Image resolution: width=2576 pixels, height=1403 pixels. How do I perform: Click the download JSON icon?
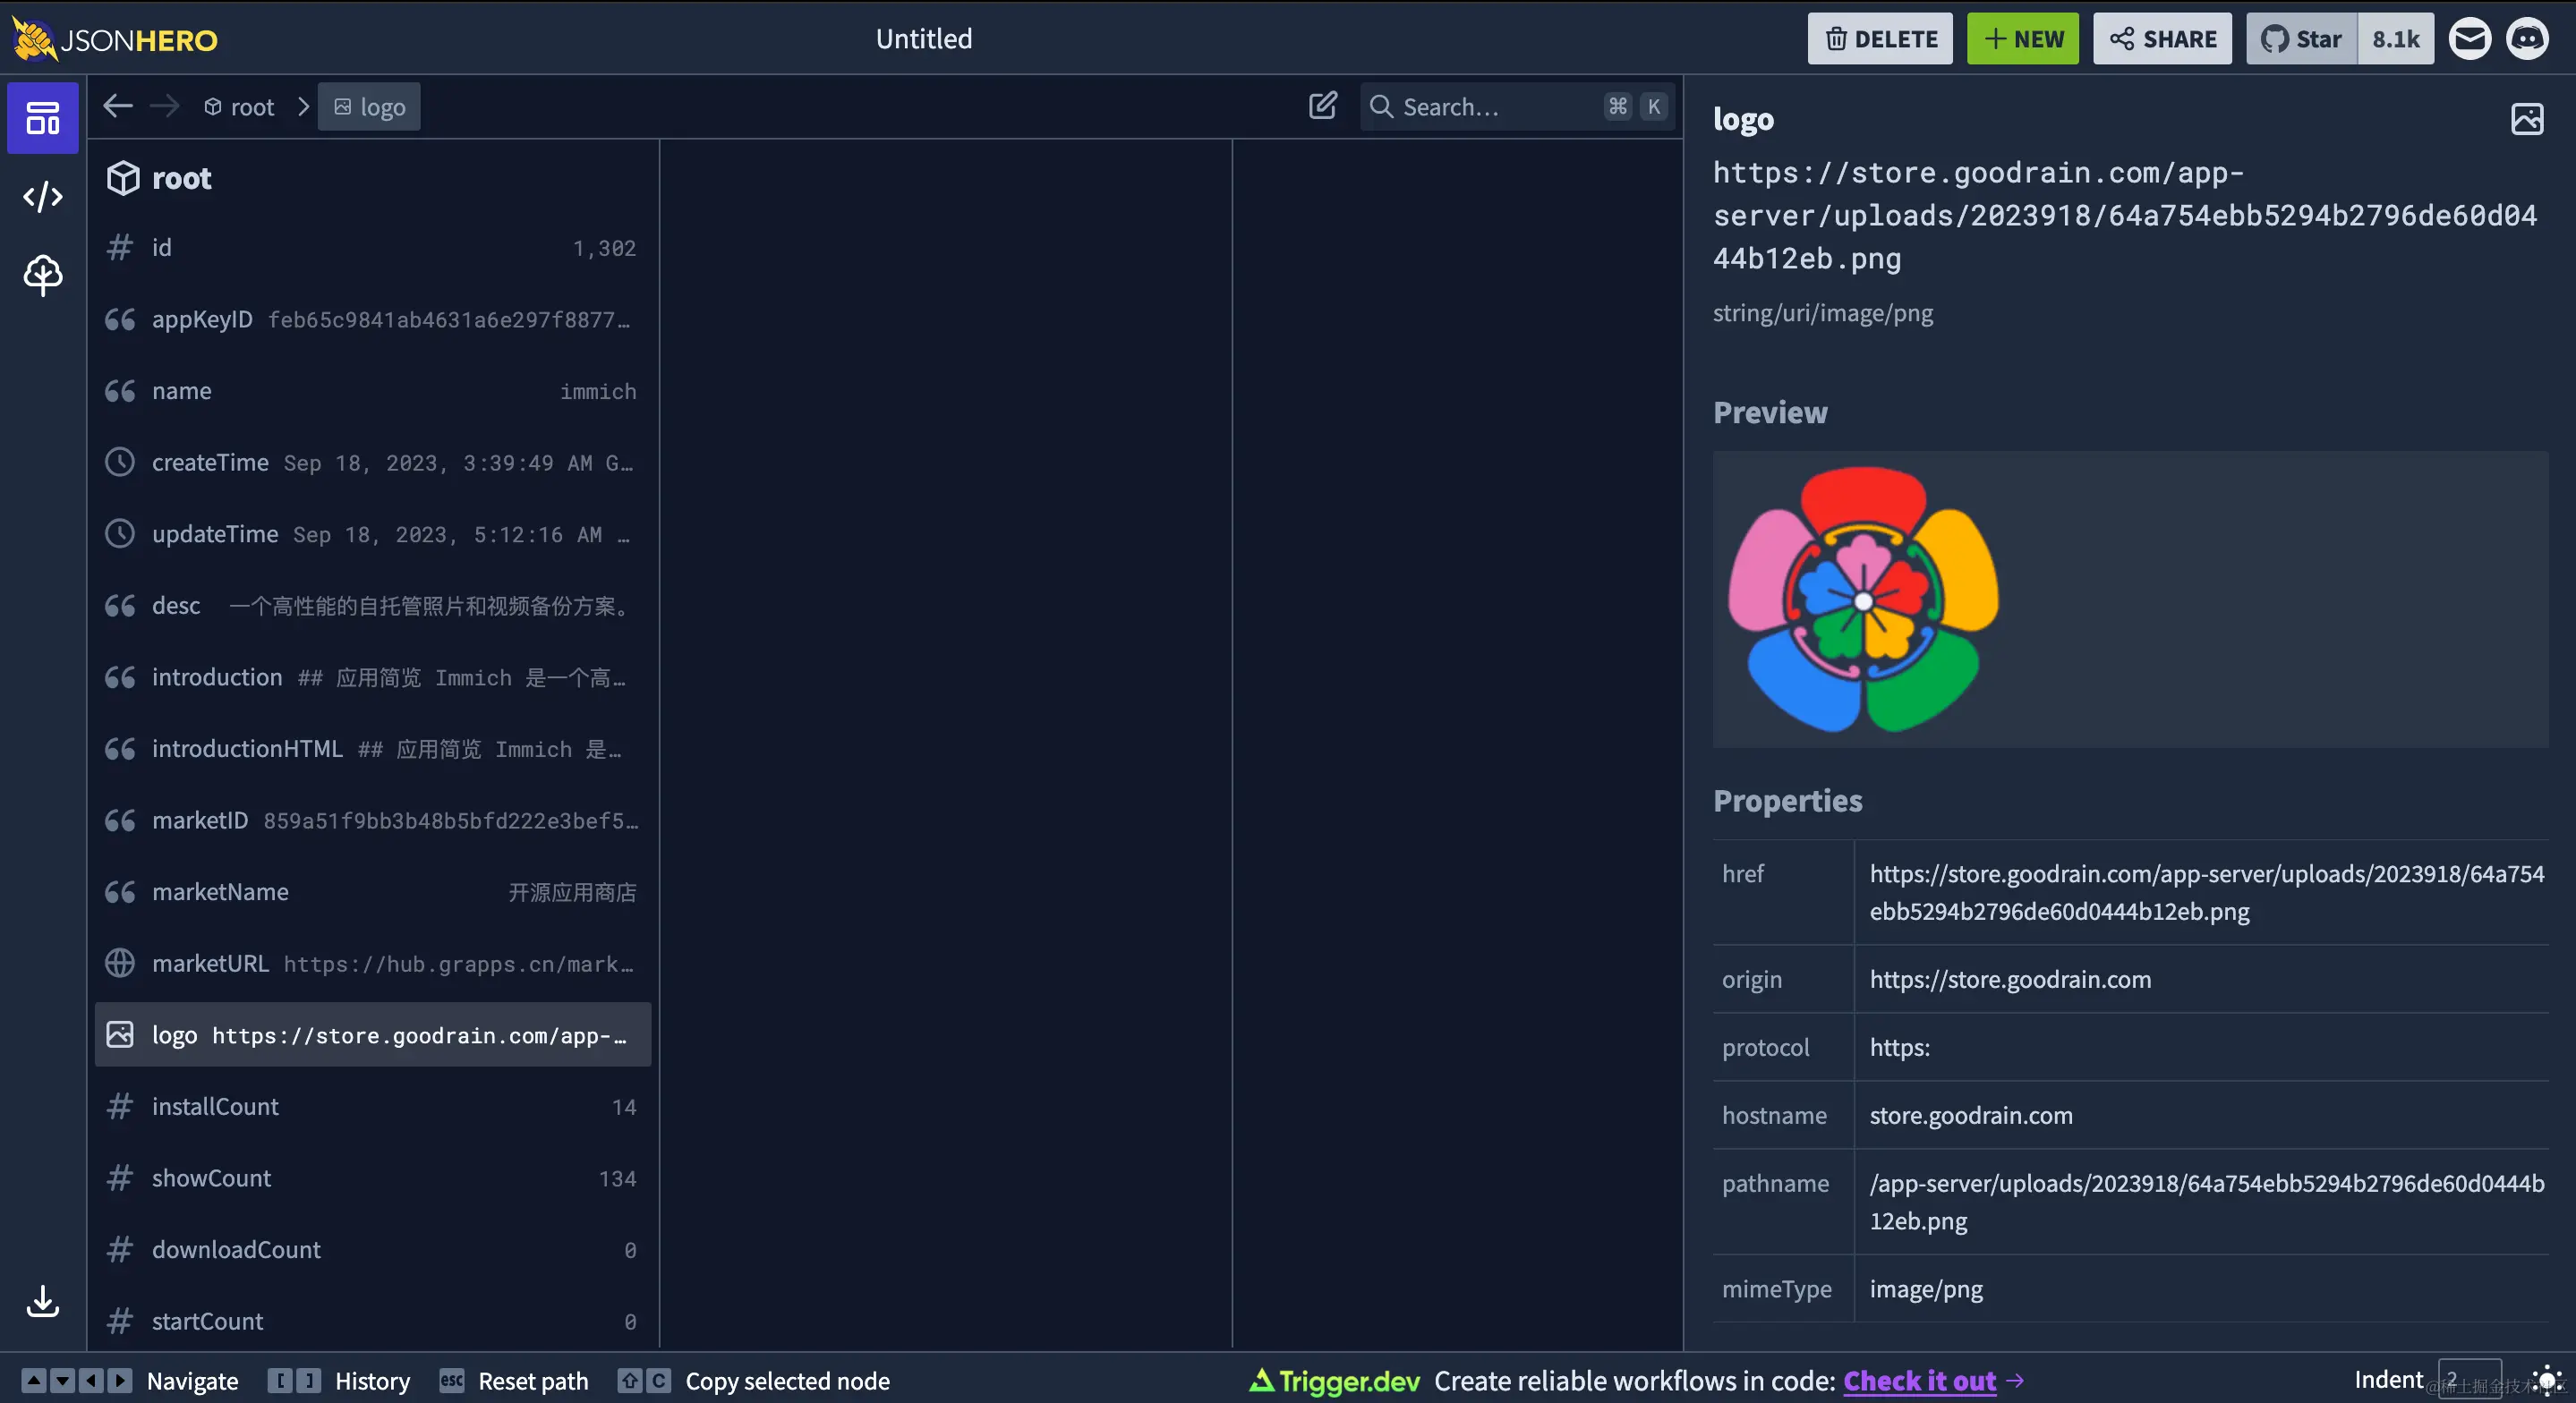click(x=42, y=1300)
